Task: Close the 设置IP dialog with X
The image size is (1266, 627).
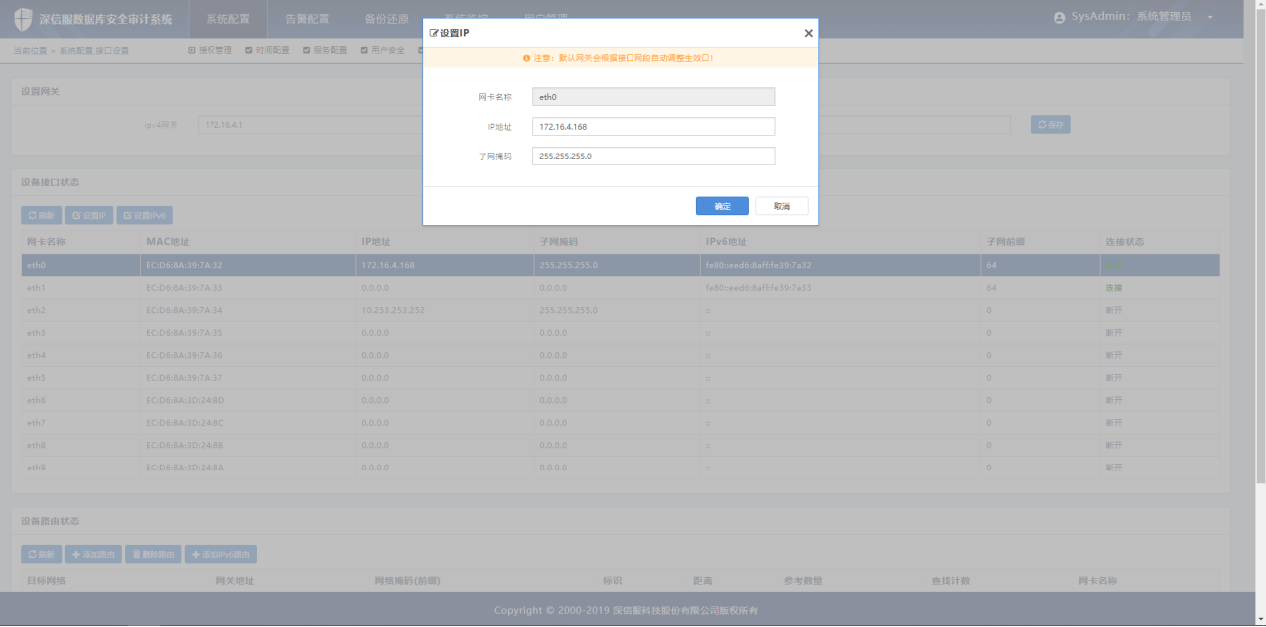Action: 808,33
